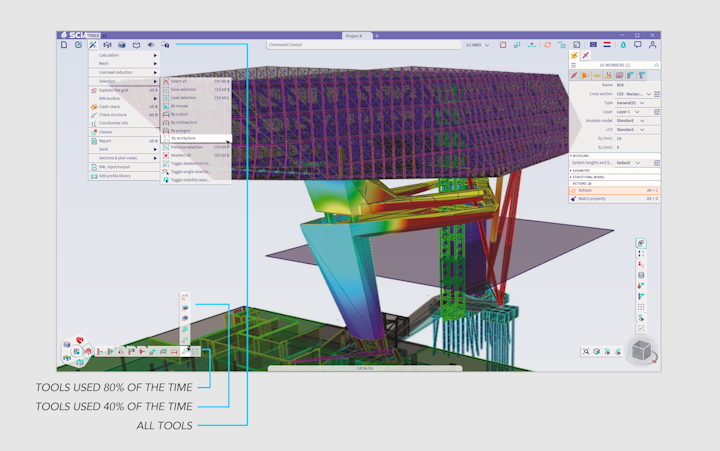
Task: Click the orange refresh arrows toolbar icon
Action: tap(547, 45)
